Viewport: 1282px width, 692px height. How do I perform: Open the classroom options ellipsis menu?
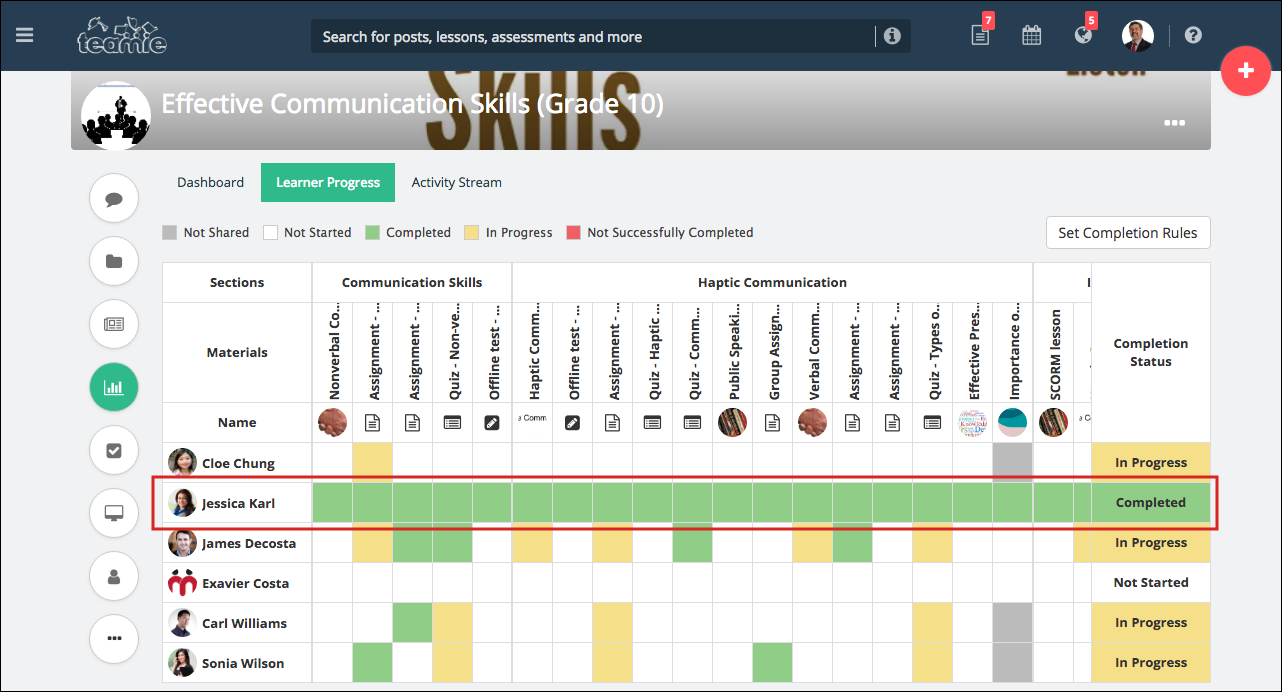1174,123
